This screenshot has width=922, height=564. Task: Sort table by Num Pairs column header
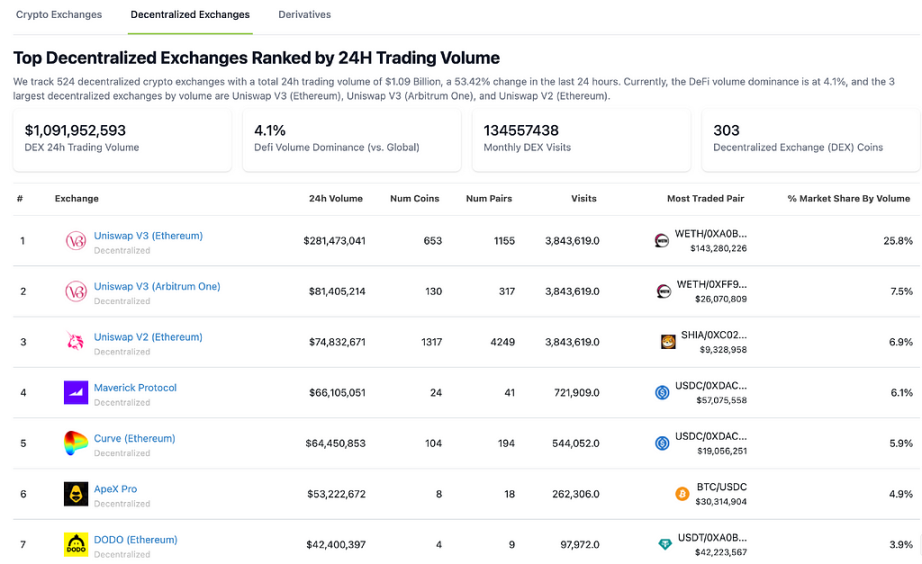tap(489, 199)
